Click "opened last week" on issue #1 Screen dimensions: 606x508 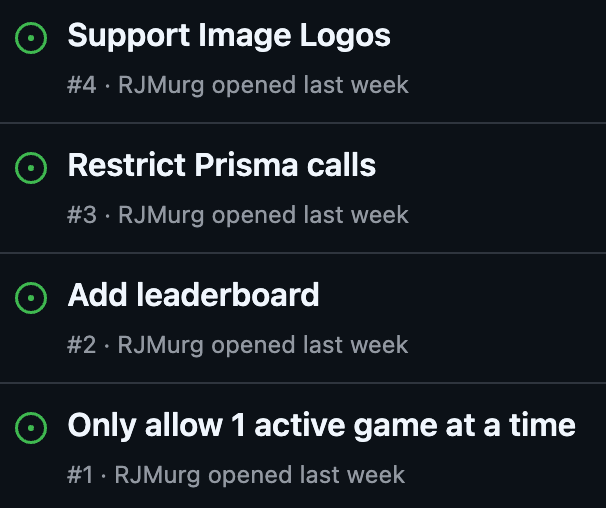coord(307,474)
